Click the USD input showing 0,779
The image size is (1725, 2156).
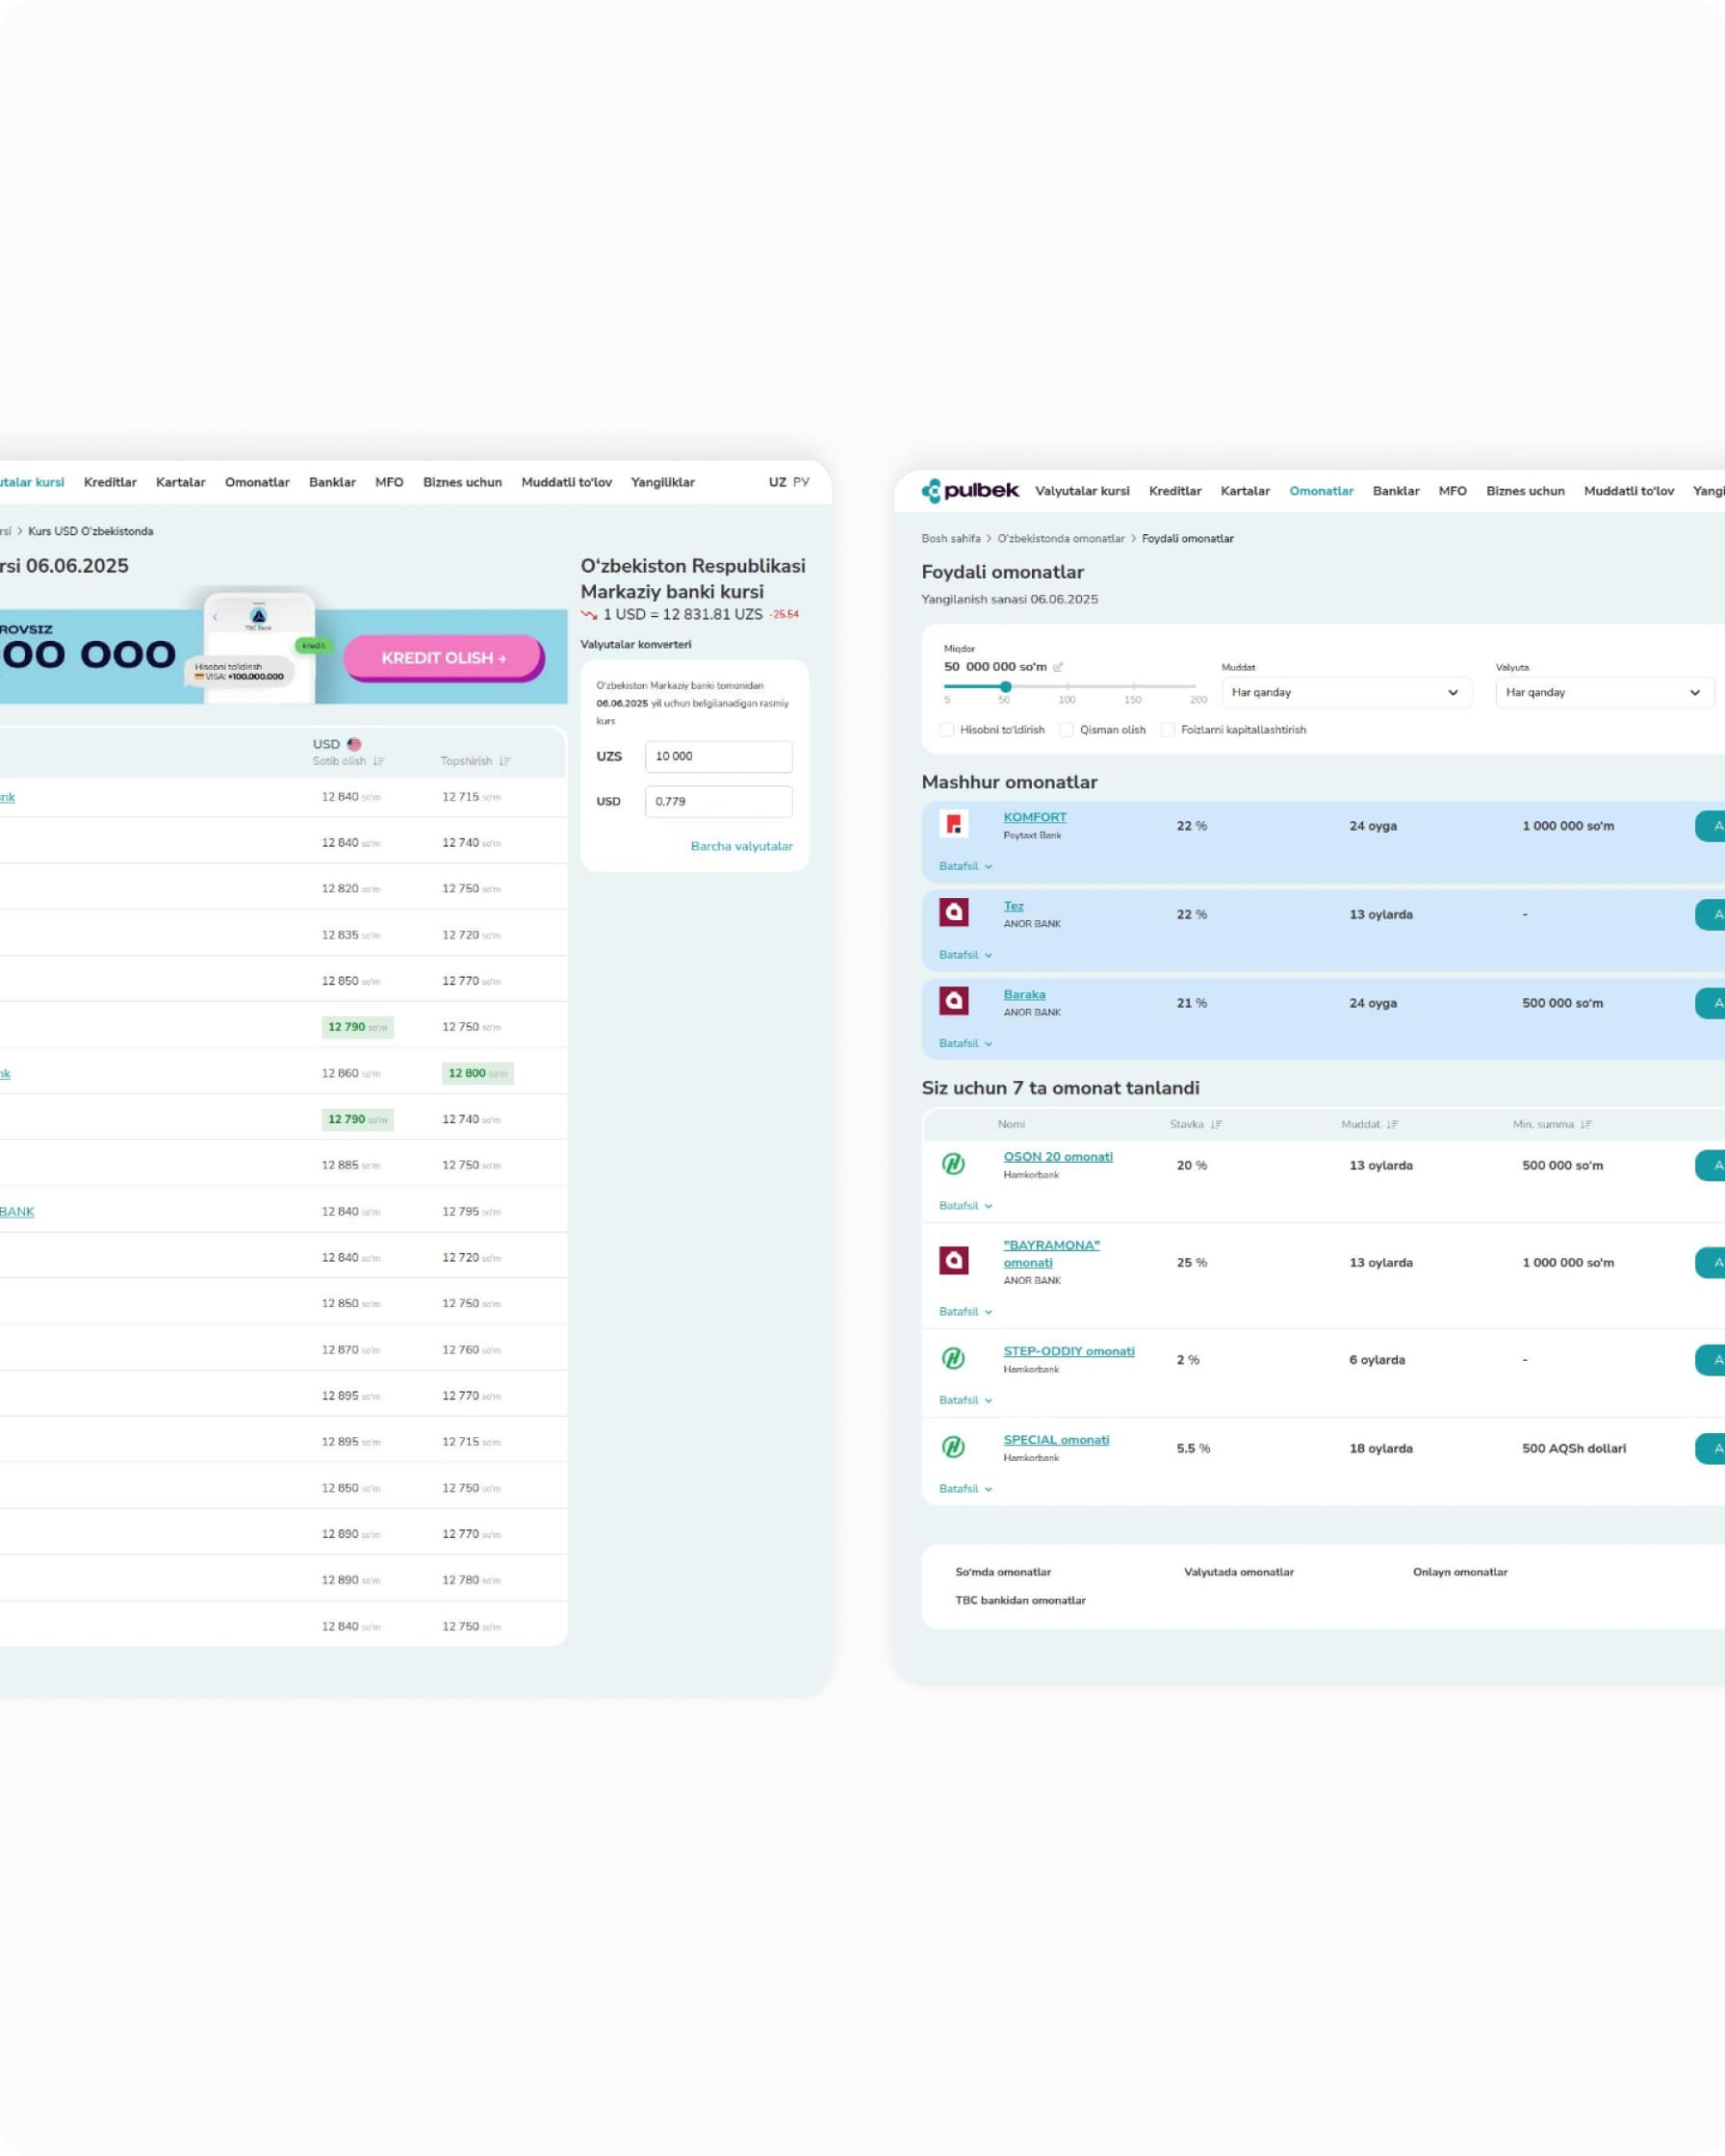point(719,801)
